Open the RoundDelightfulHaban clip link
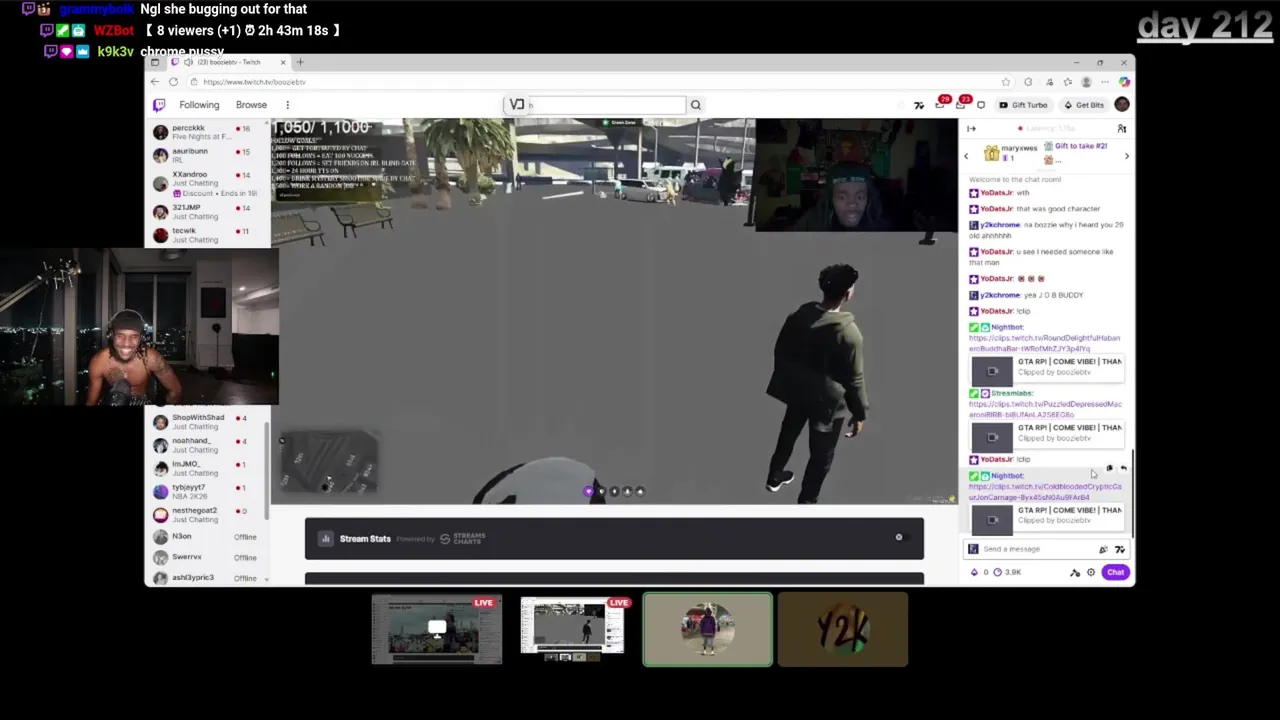Image resolution: width=1280 pixels, height=720 pixels. (1044, 343)
